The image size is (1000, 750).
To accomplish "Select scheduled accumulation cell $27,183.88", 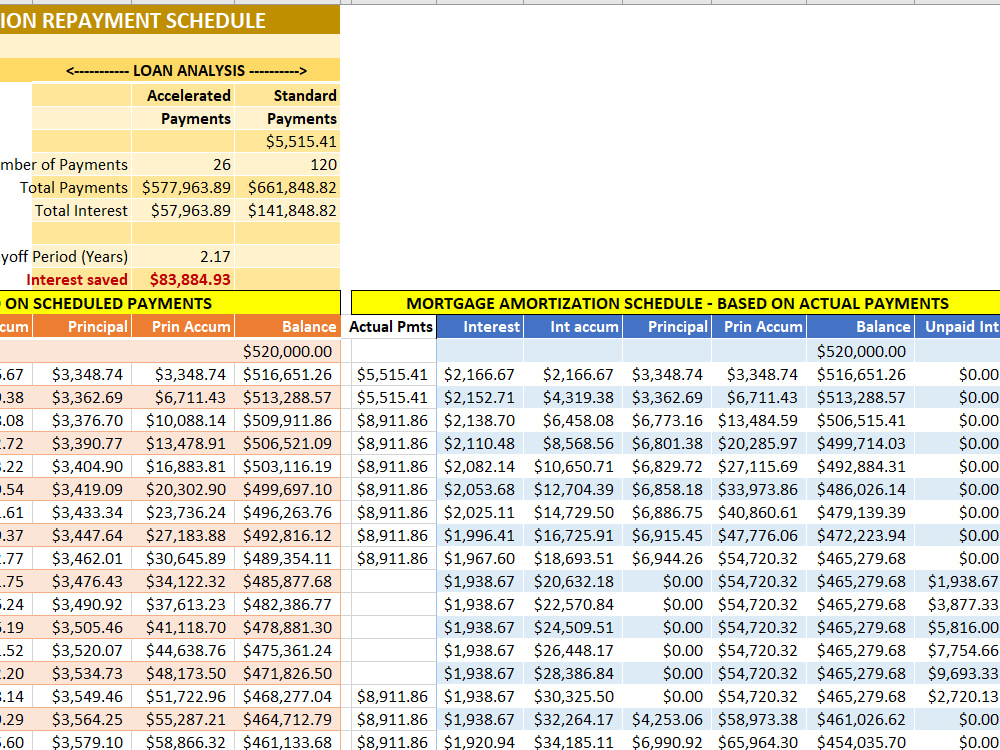I will coord(184,535).
